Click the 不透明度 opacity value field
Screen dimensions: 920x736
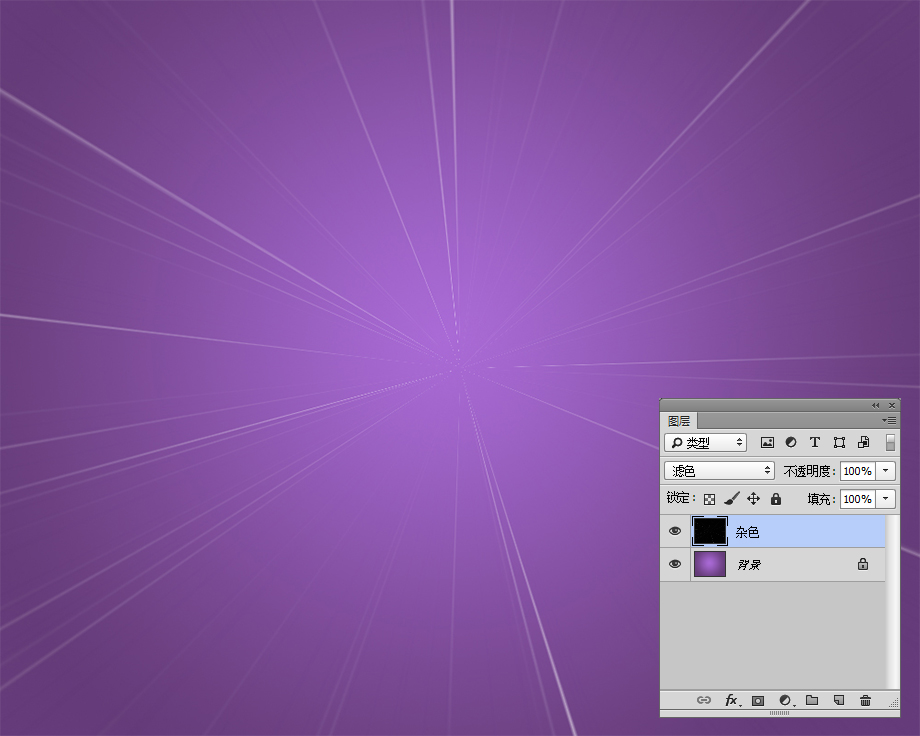tap(857, 471)
